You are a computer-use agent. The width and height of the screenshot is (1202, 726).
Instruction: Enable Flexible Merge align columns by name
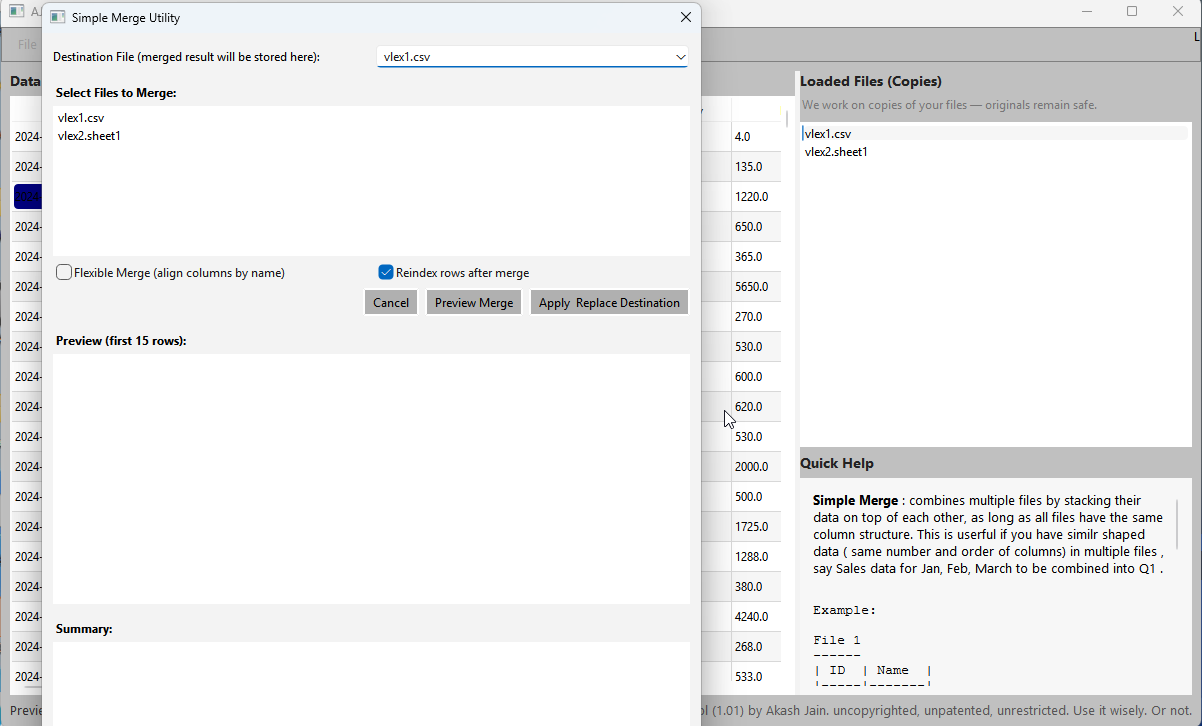(63, 272)
